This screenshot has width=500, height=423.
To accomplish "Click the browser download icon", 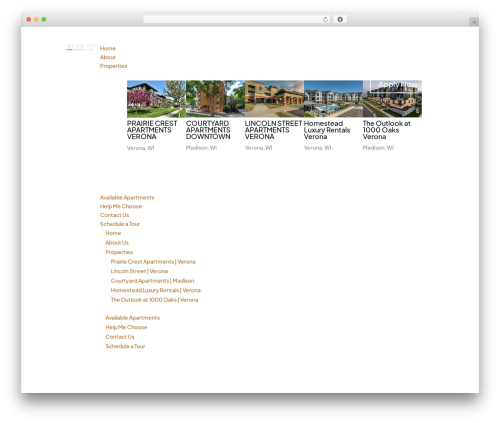I will click(340, 19).
